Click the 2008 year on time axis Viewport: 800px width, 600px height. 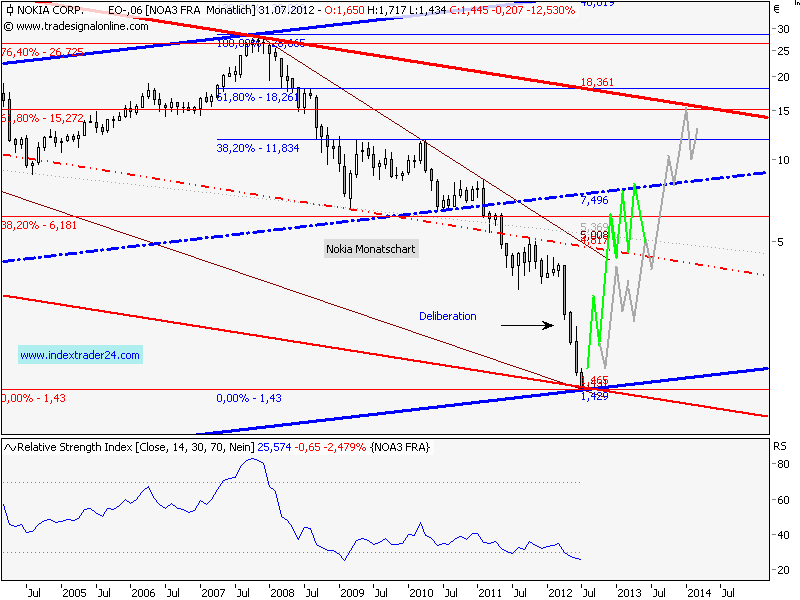282,593
